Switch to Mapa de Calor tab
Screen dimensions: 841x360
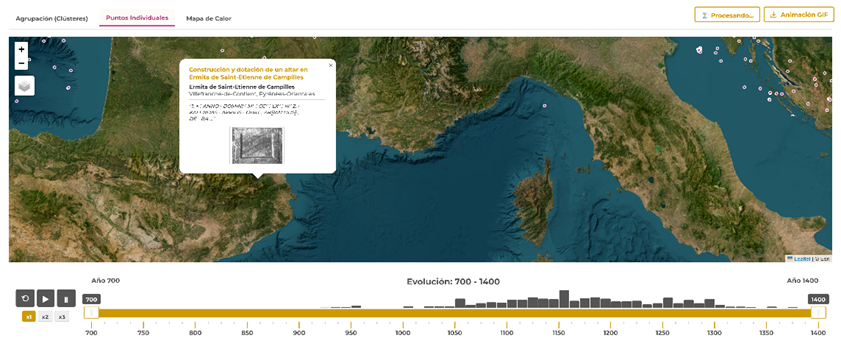tap(209, 18)
